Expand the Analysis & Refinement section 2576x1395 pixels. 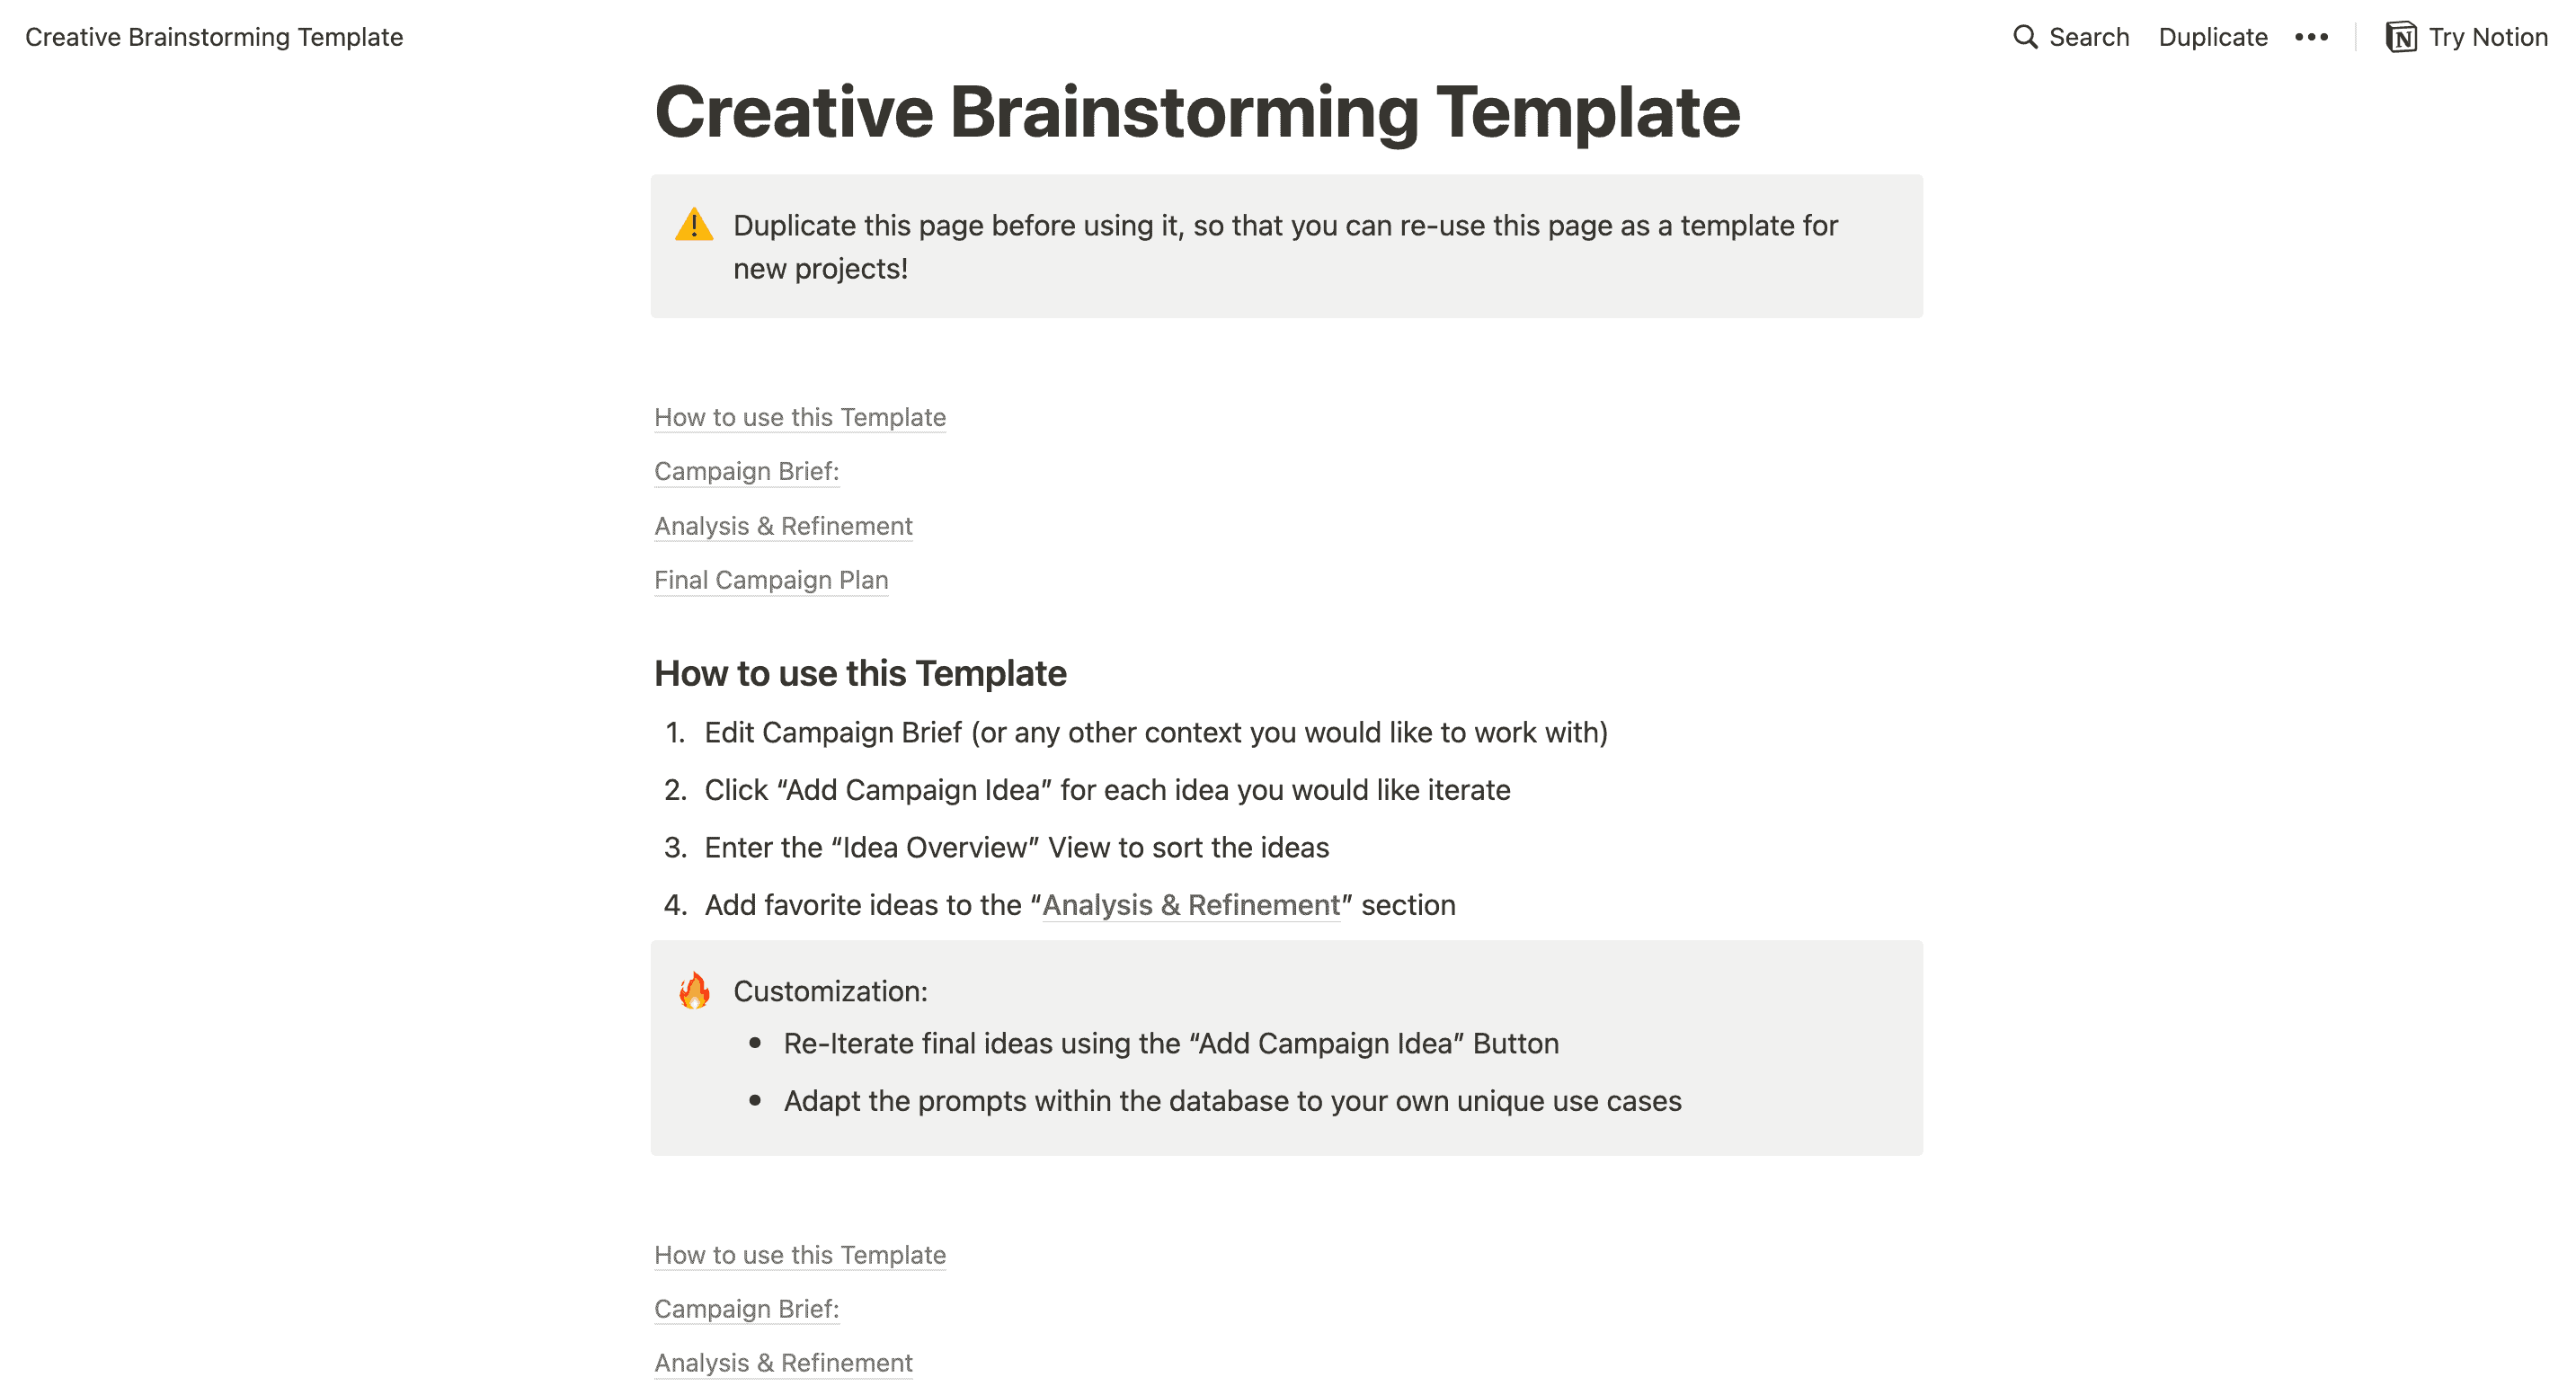coord(783,524)
